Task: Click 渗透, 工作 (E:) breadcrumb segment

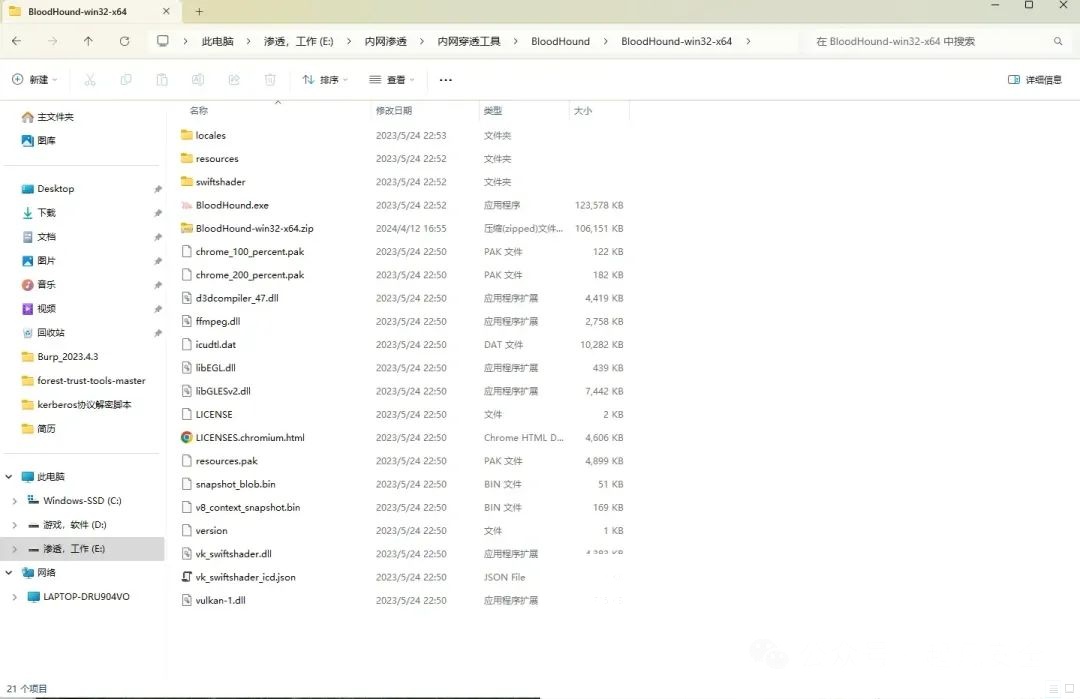Action: [298, 41]
